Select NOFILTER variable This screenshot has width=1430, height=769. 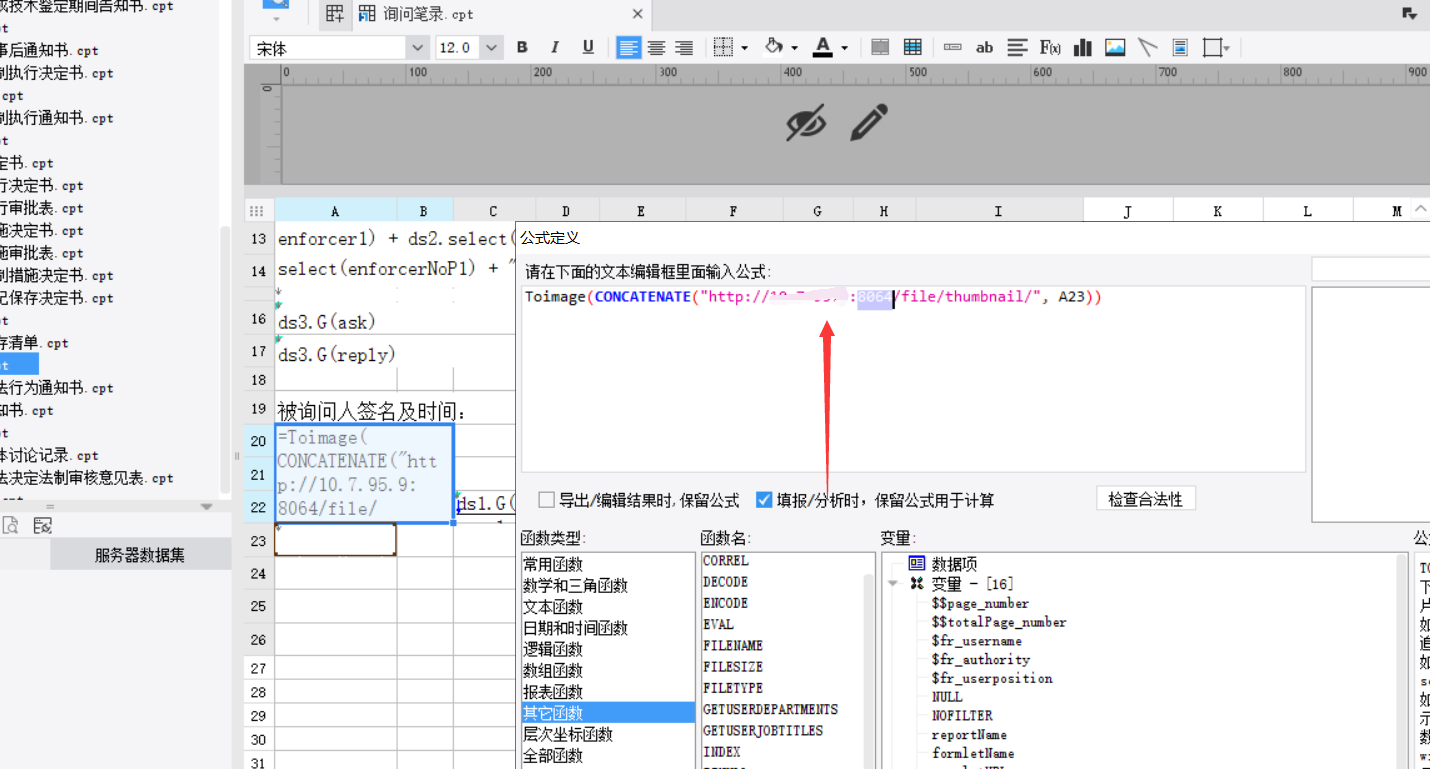[962, 716]
